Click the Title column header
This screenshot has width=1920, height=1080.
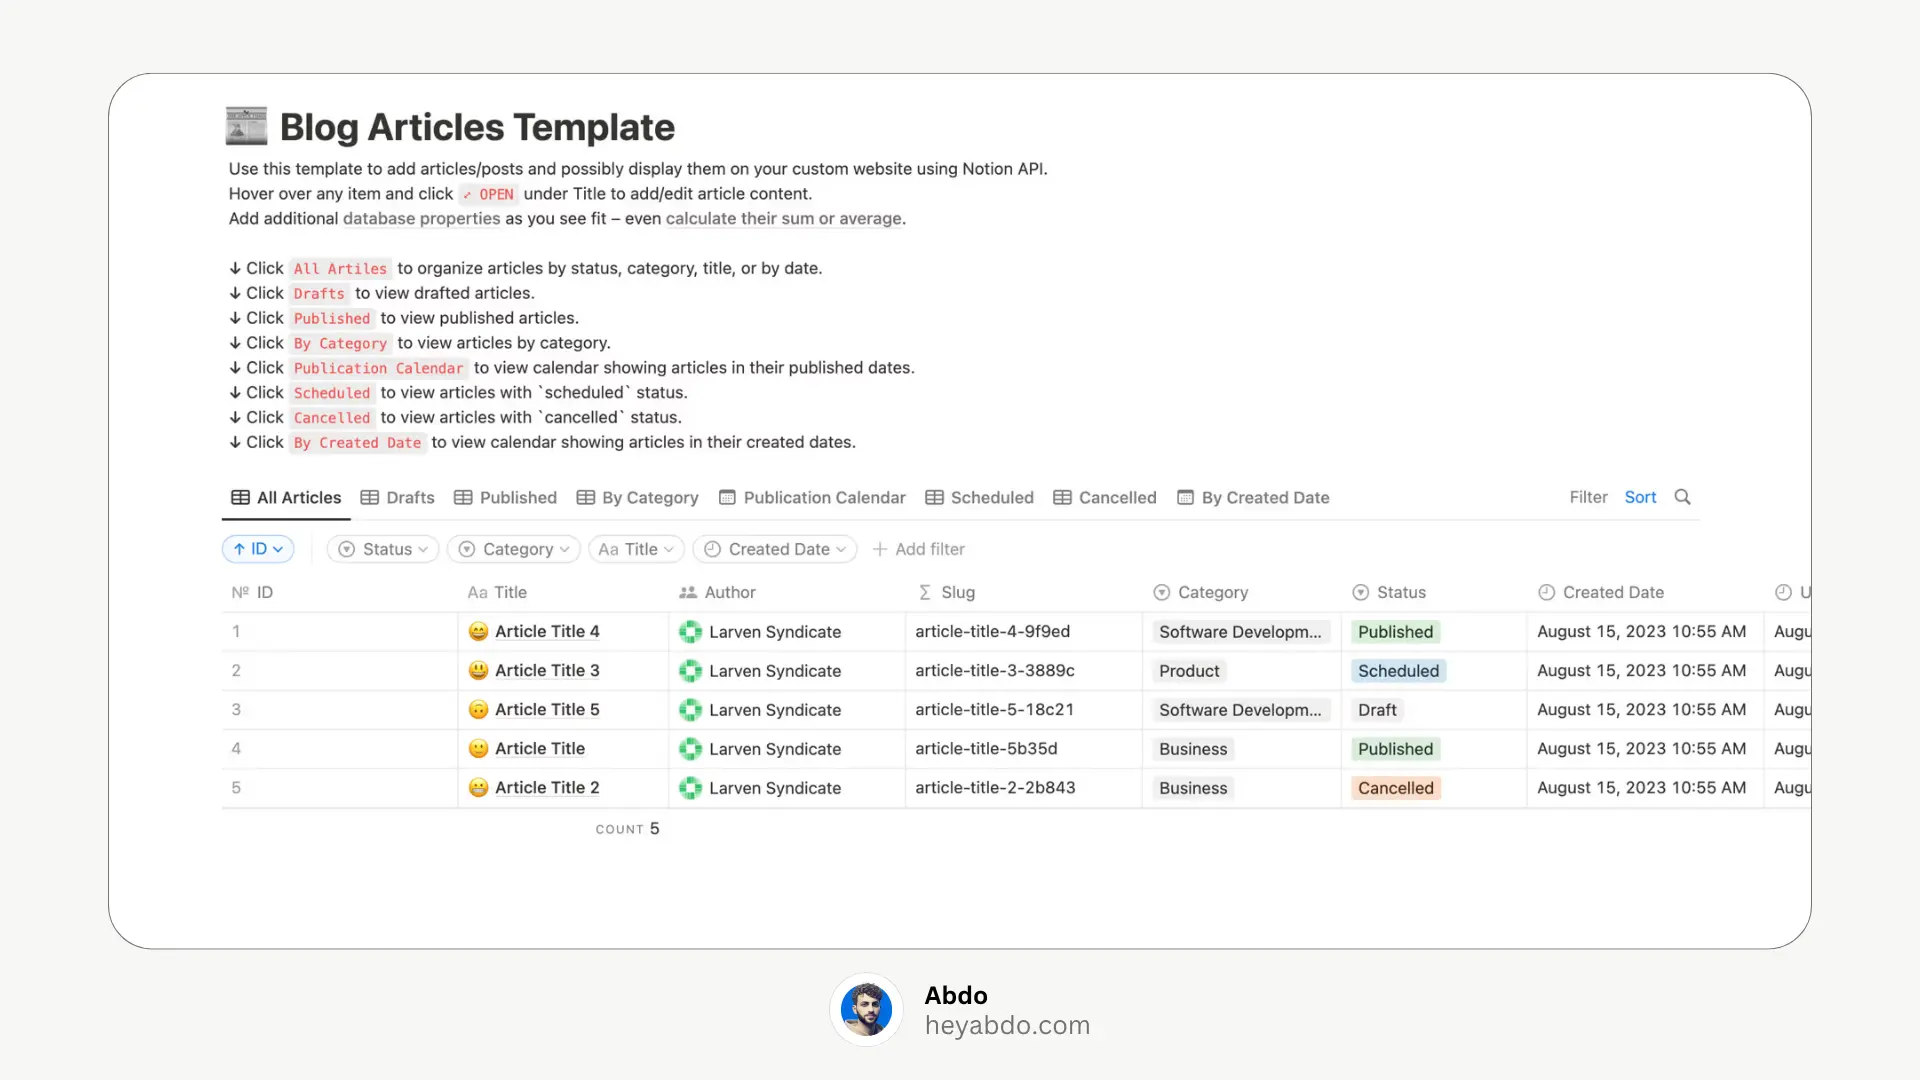click(563, 592)
